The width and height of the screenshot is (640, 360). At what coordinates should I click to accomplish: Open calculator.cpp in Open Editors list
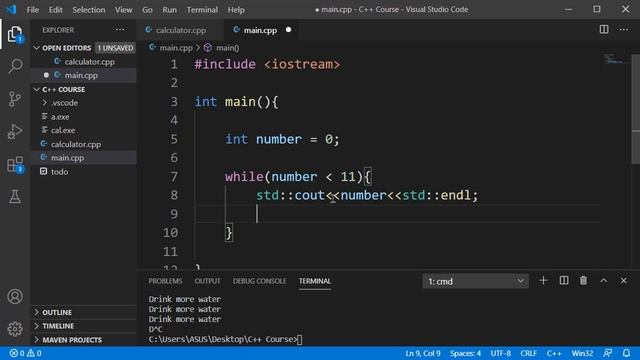point(84,62)
